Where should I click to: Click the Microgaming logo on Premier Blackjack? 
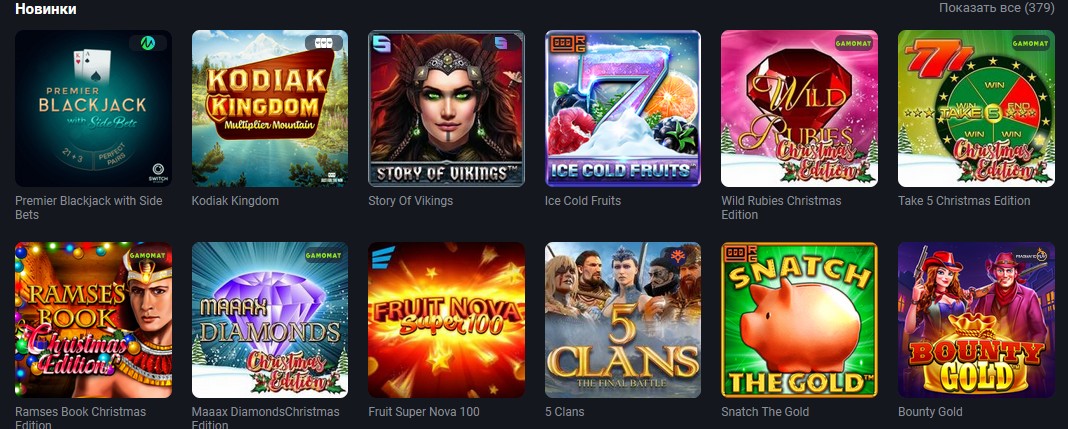(148, 43)
